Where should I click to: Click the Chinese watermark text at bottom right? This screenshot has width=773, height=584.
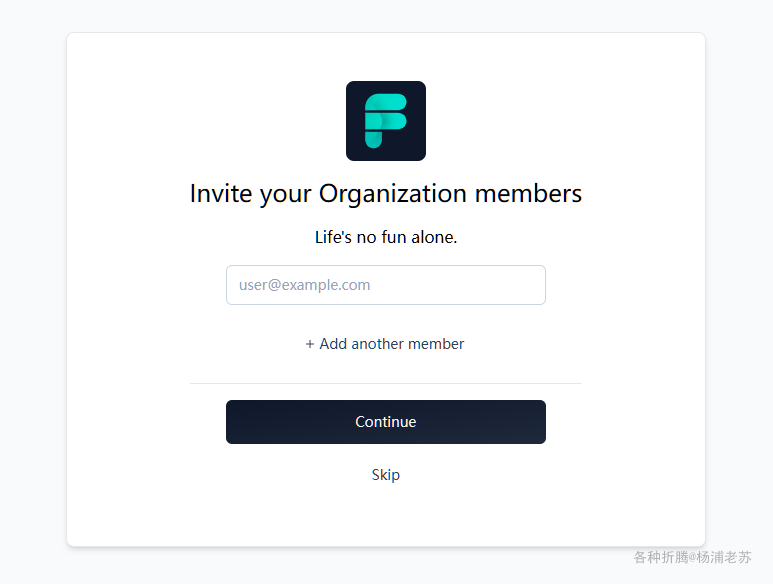692,557
